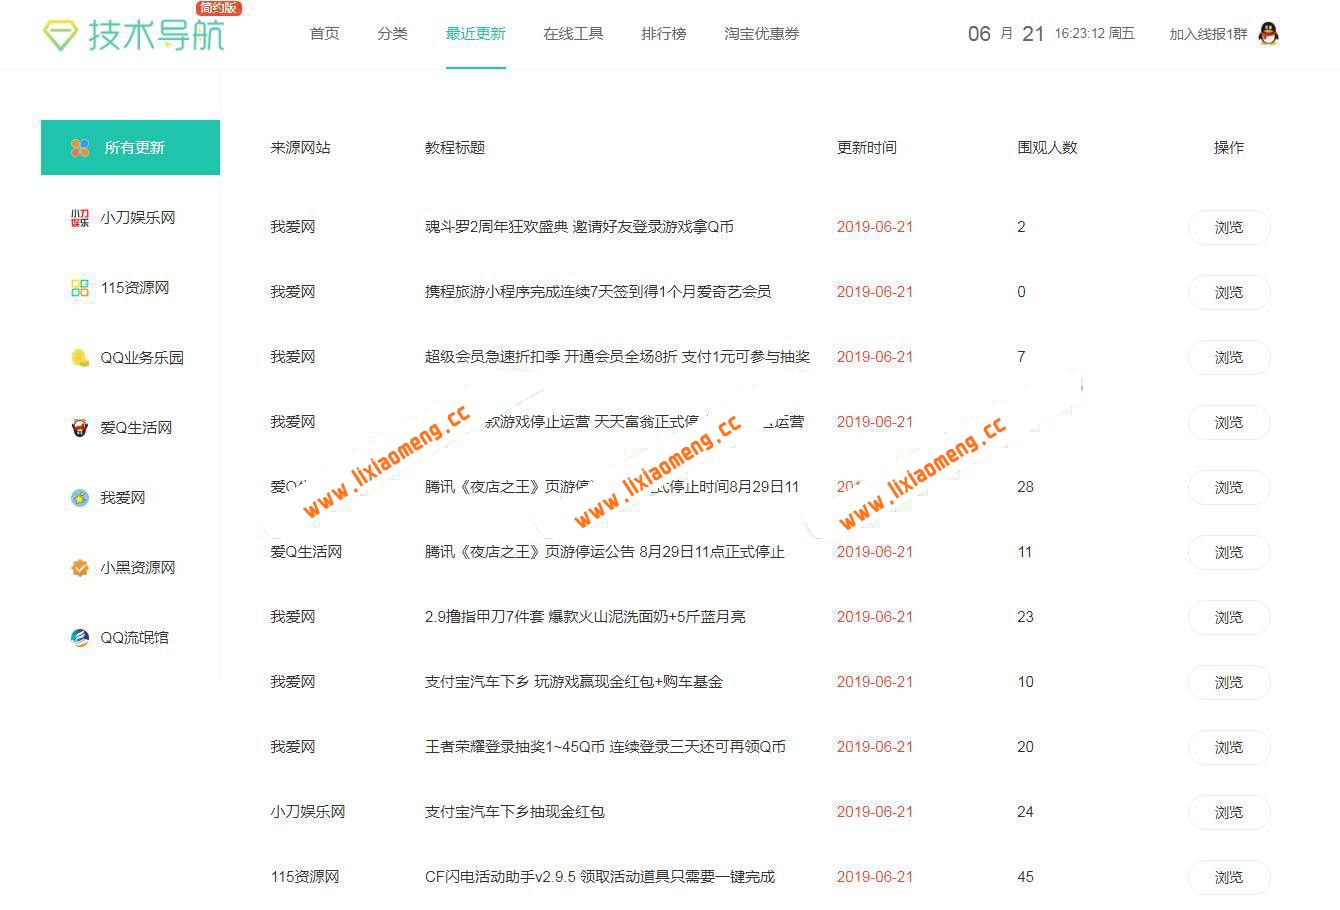Switch to the 最近更新 tab

475,33
